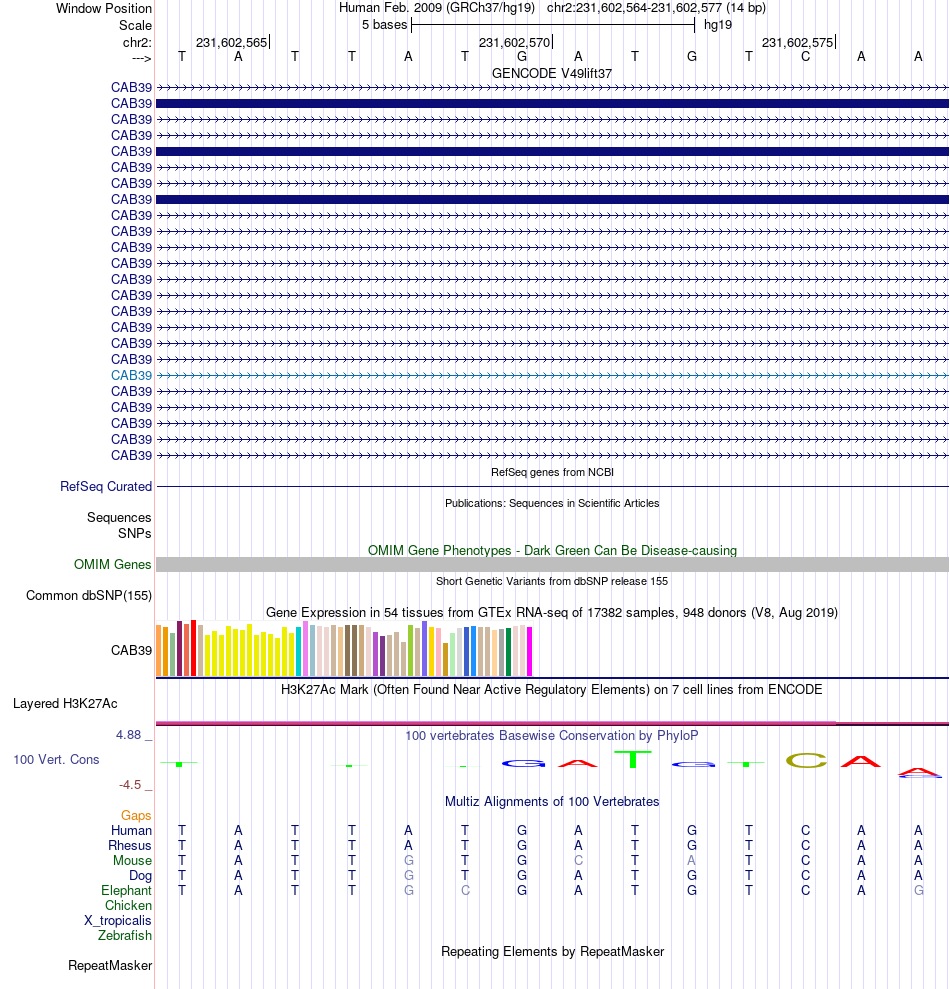The image size is (950, 989).
Task: Select the OMIM Genes side label
Action: [112, 565]
